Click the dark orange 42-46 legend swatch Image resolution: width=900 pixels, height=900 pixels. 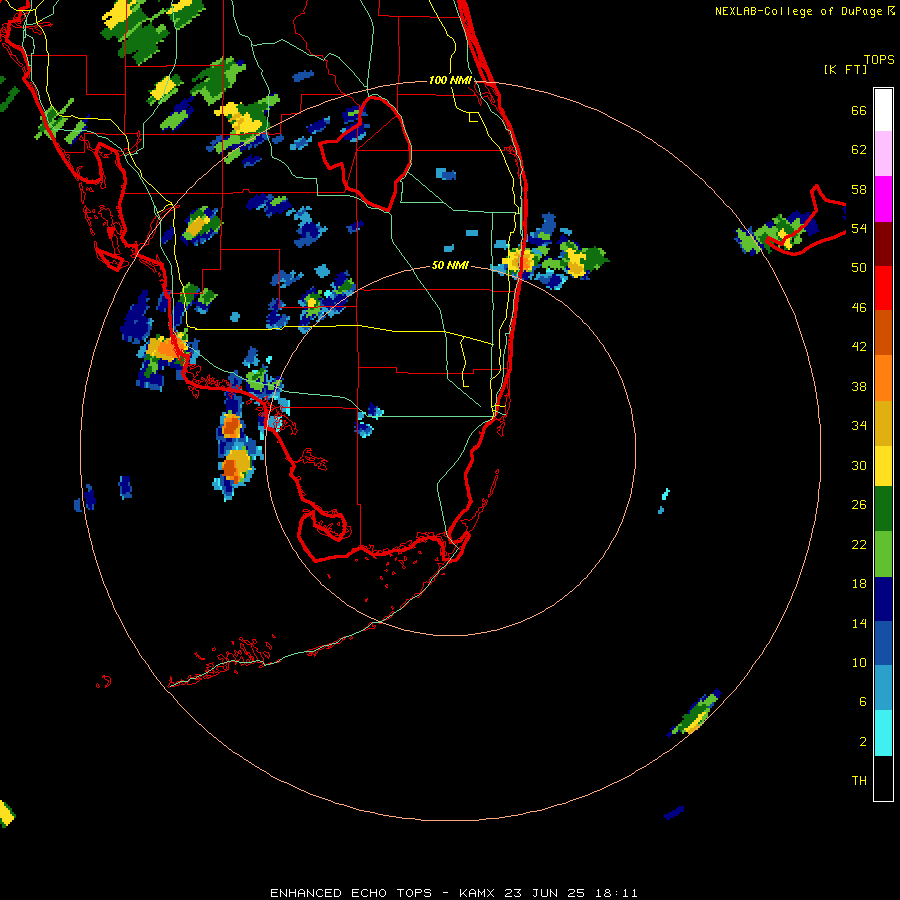tap(883, 332)
